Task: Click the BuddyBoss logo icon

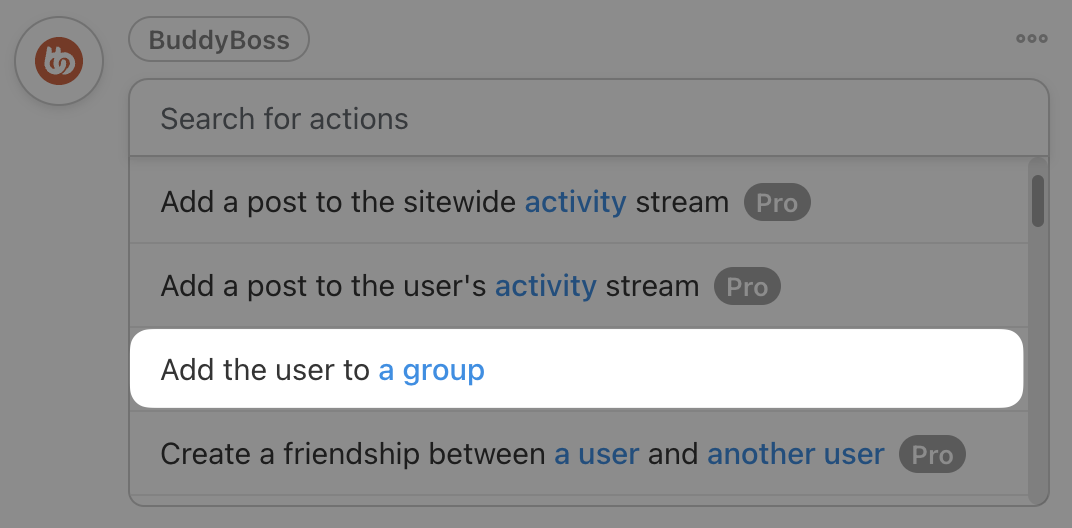Action: tap(59, 61)
